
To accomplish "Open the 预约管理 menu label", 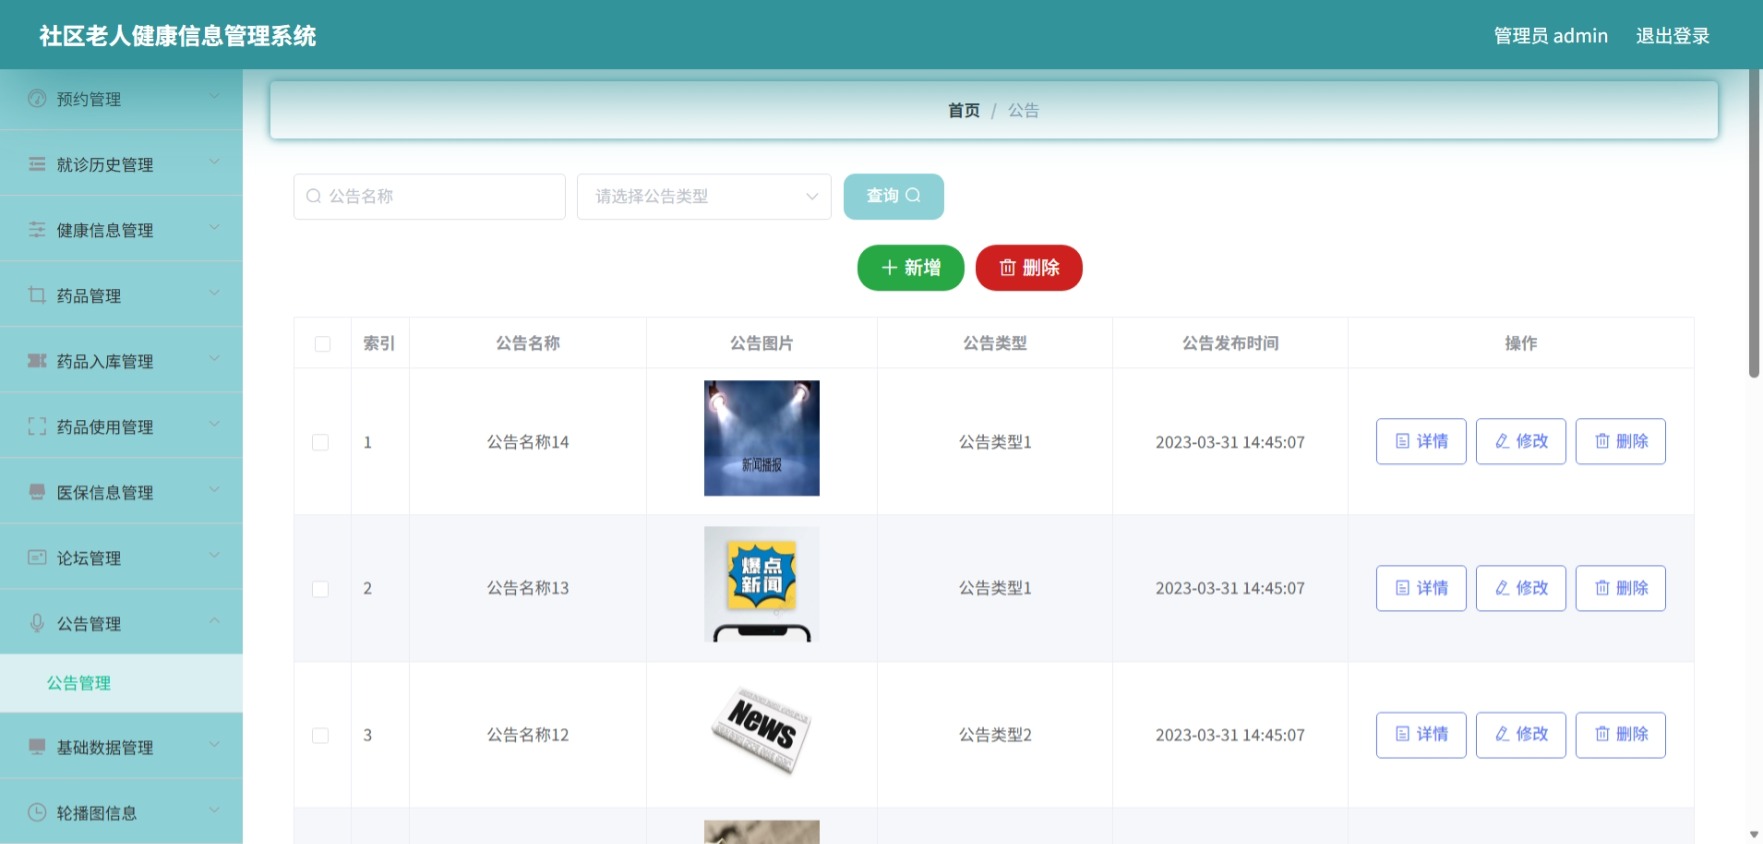I will 89,99.
